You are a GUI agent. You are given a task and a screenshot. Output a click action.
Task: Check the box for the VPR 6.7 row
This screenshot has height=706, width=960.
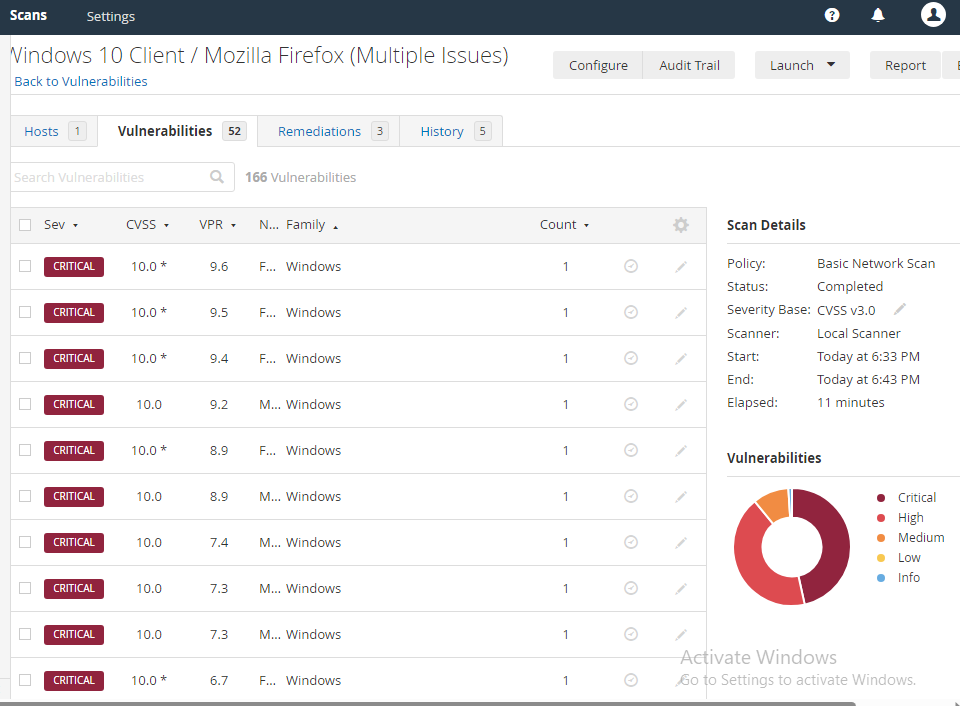[x=25, y=680]
